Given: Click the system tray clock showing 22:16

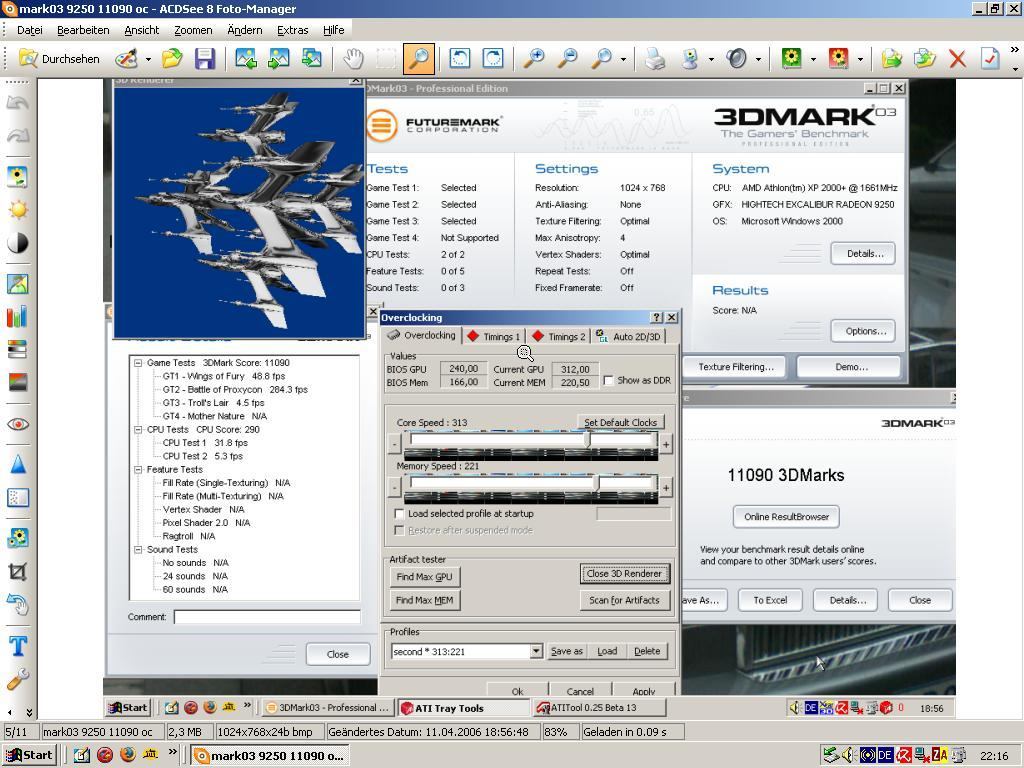Looking at the screenshot, I should 994,756.
